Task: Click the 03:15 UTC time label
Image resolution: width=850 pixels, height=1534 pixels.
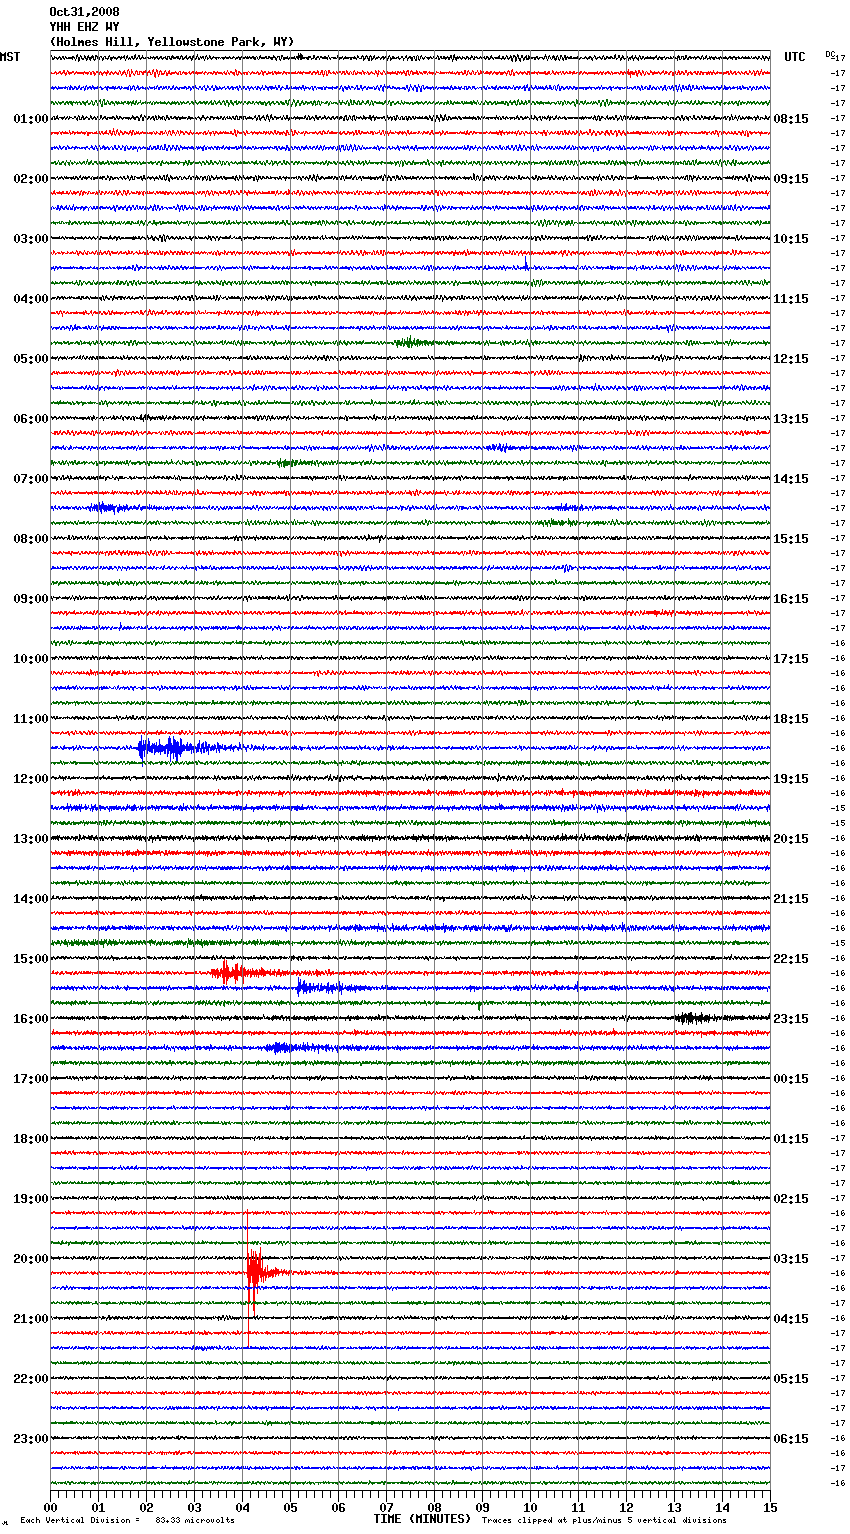Action: [791, 1259]
